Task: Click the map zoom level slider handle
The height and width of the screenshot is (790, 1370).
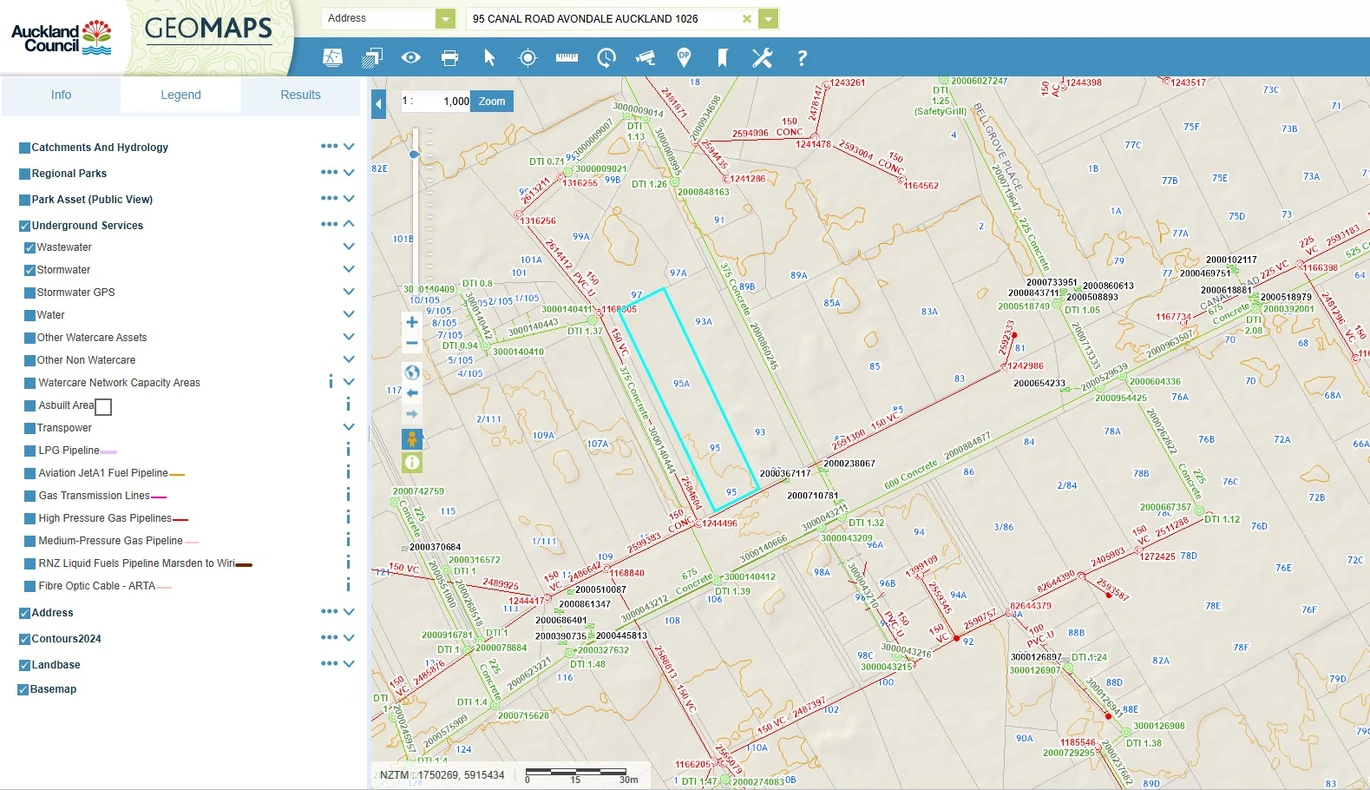Action: click(415, 155)
